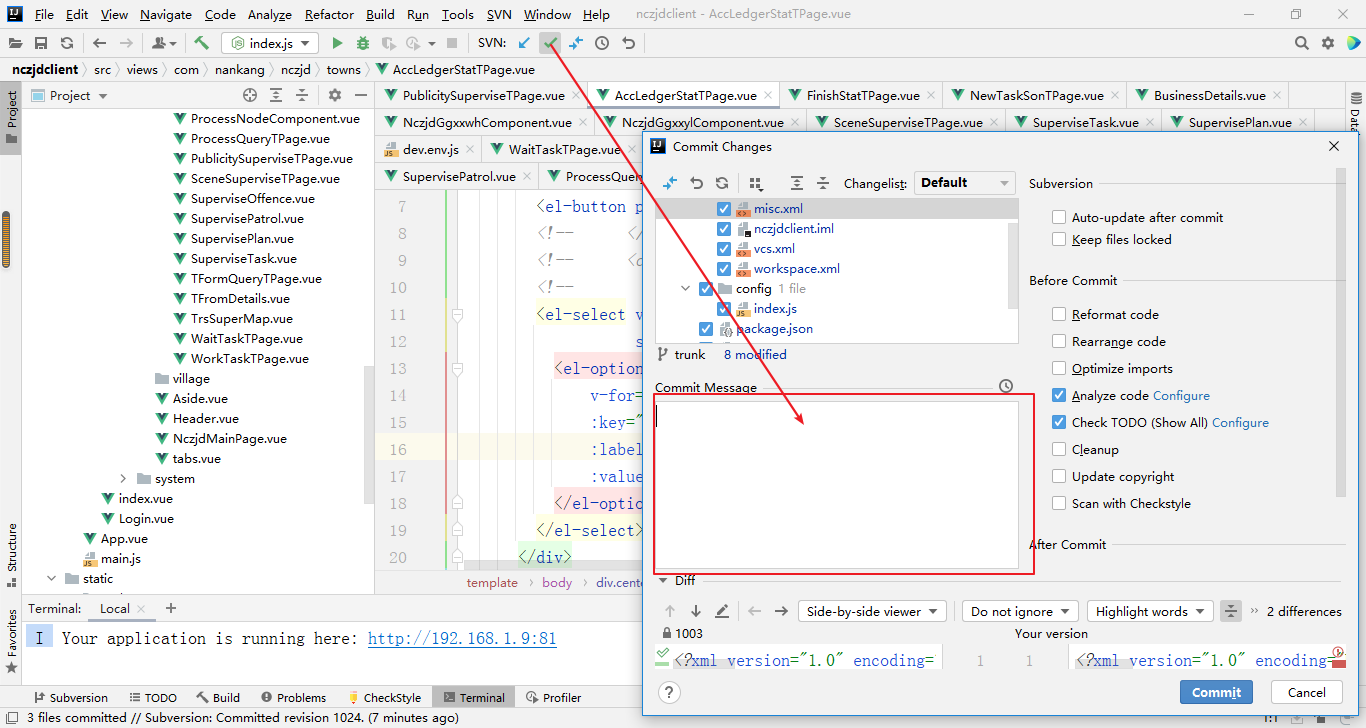
Task: Jump to next difference down arrow
Action: [696, 611]
